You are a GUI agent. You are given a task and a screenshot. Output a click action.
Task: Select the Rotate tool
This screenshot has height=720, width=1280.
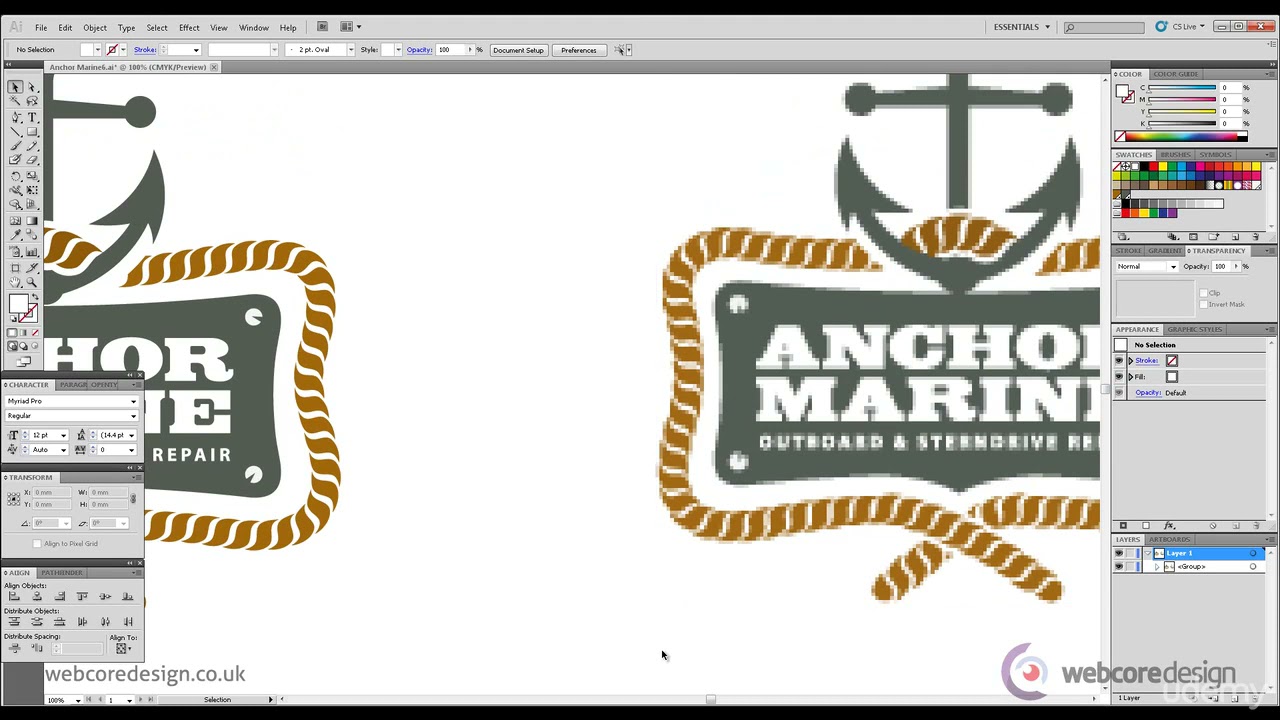[x=15, y=176]
